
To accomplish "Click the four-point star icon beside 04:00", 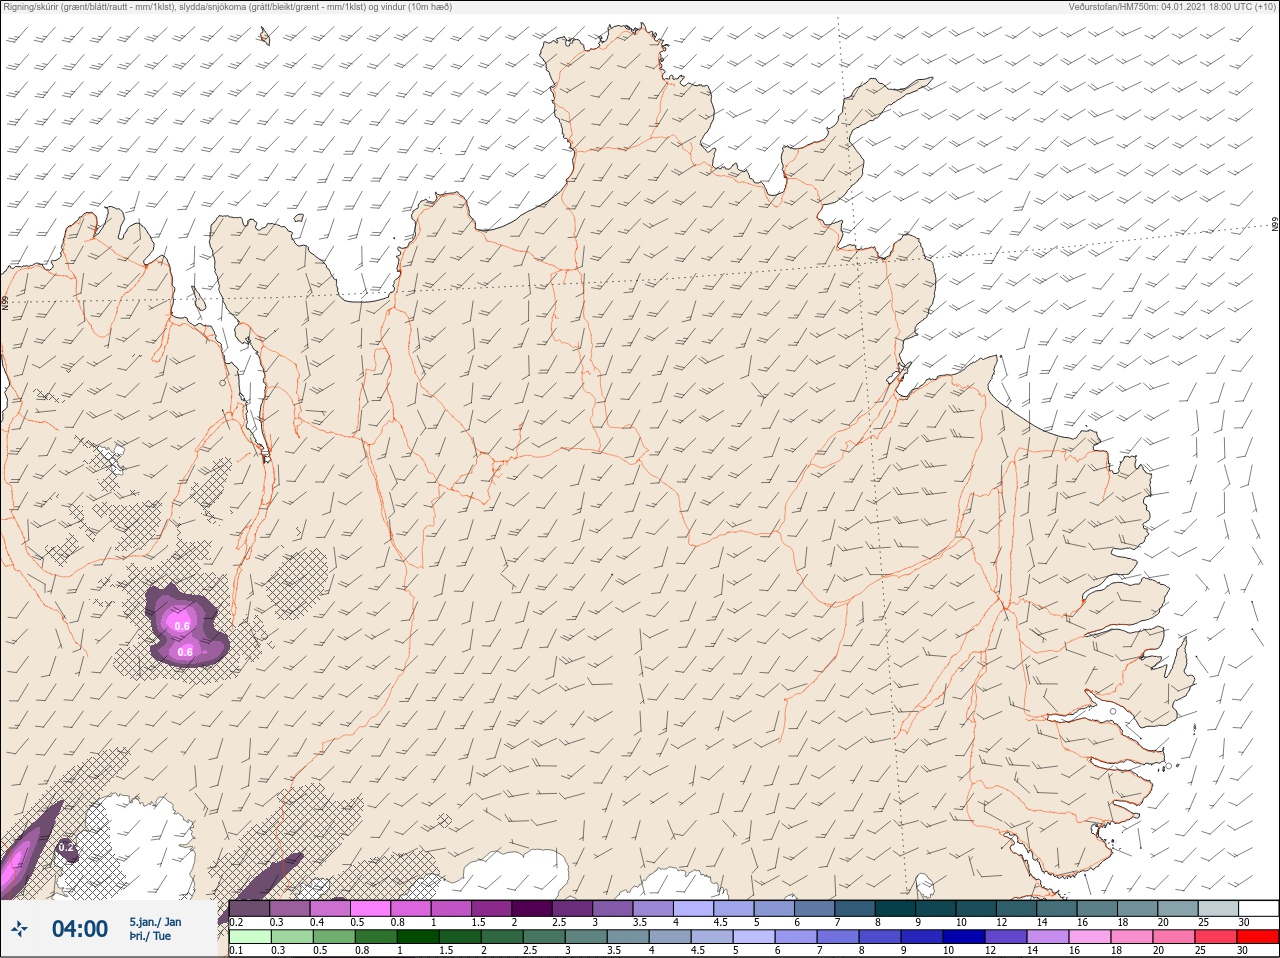I will point(19,930).
